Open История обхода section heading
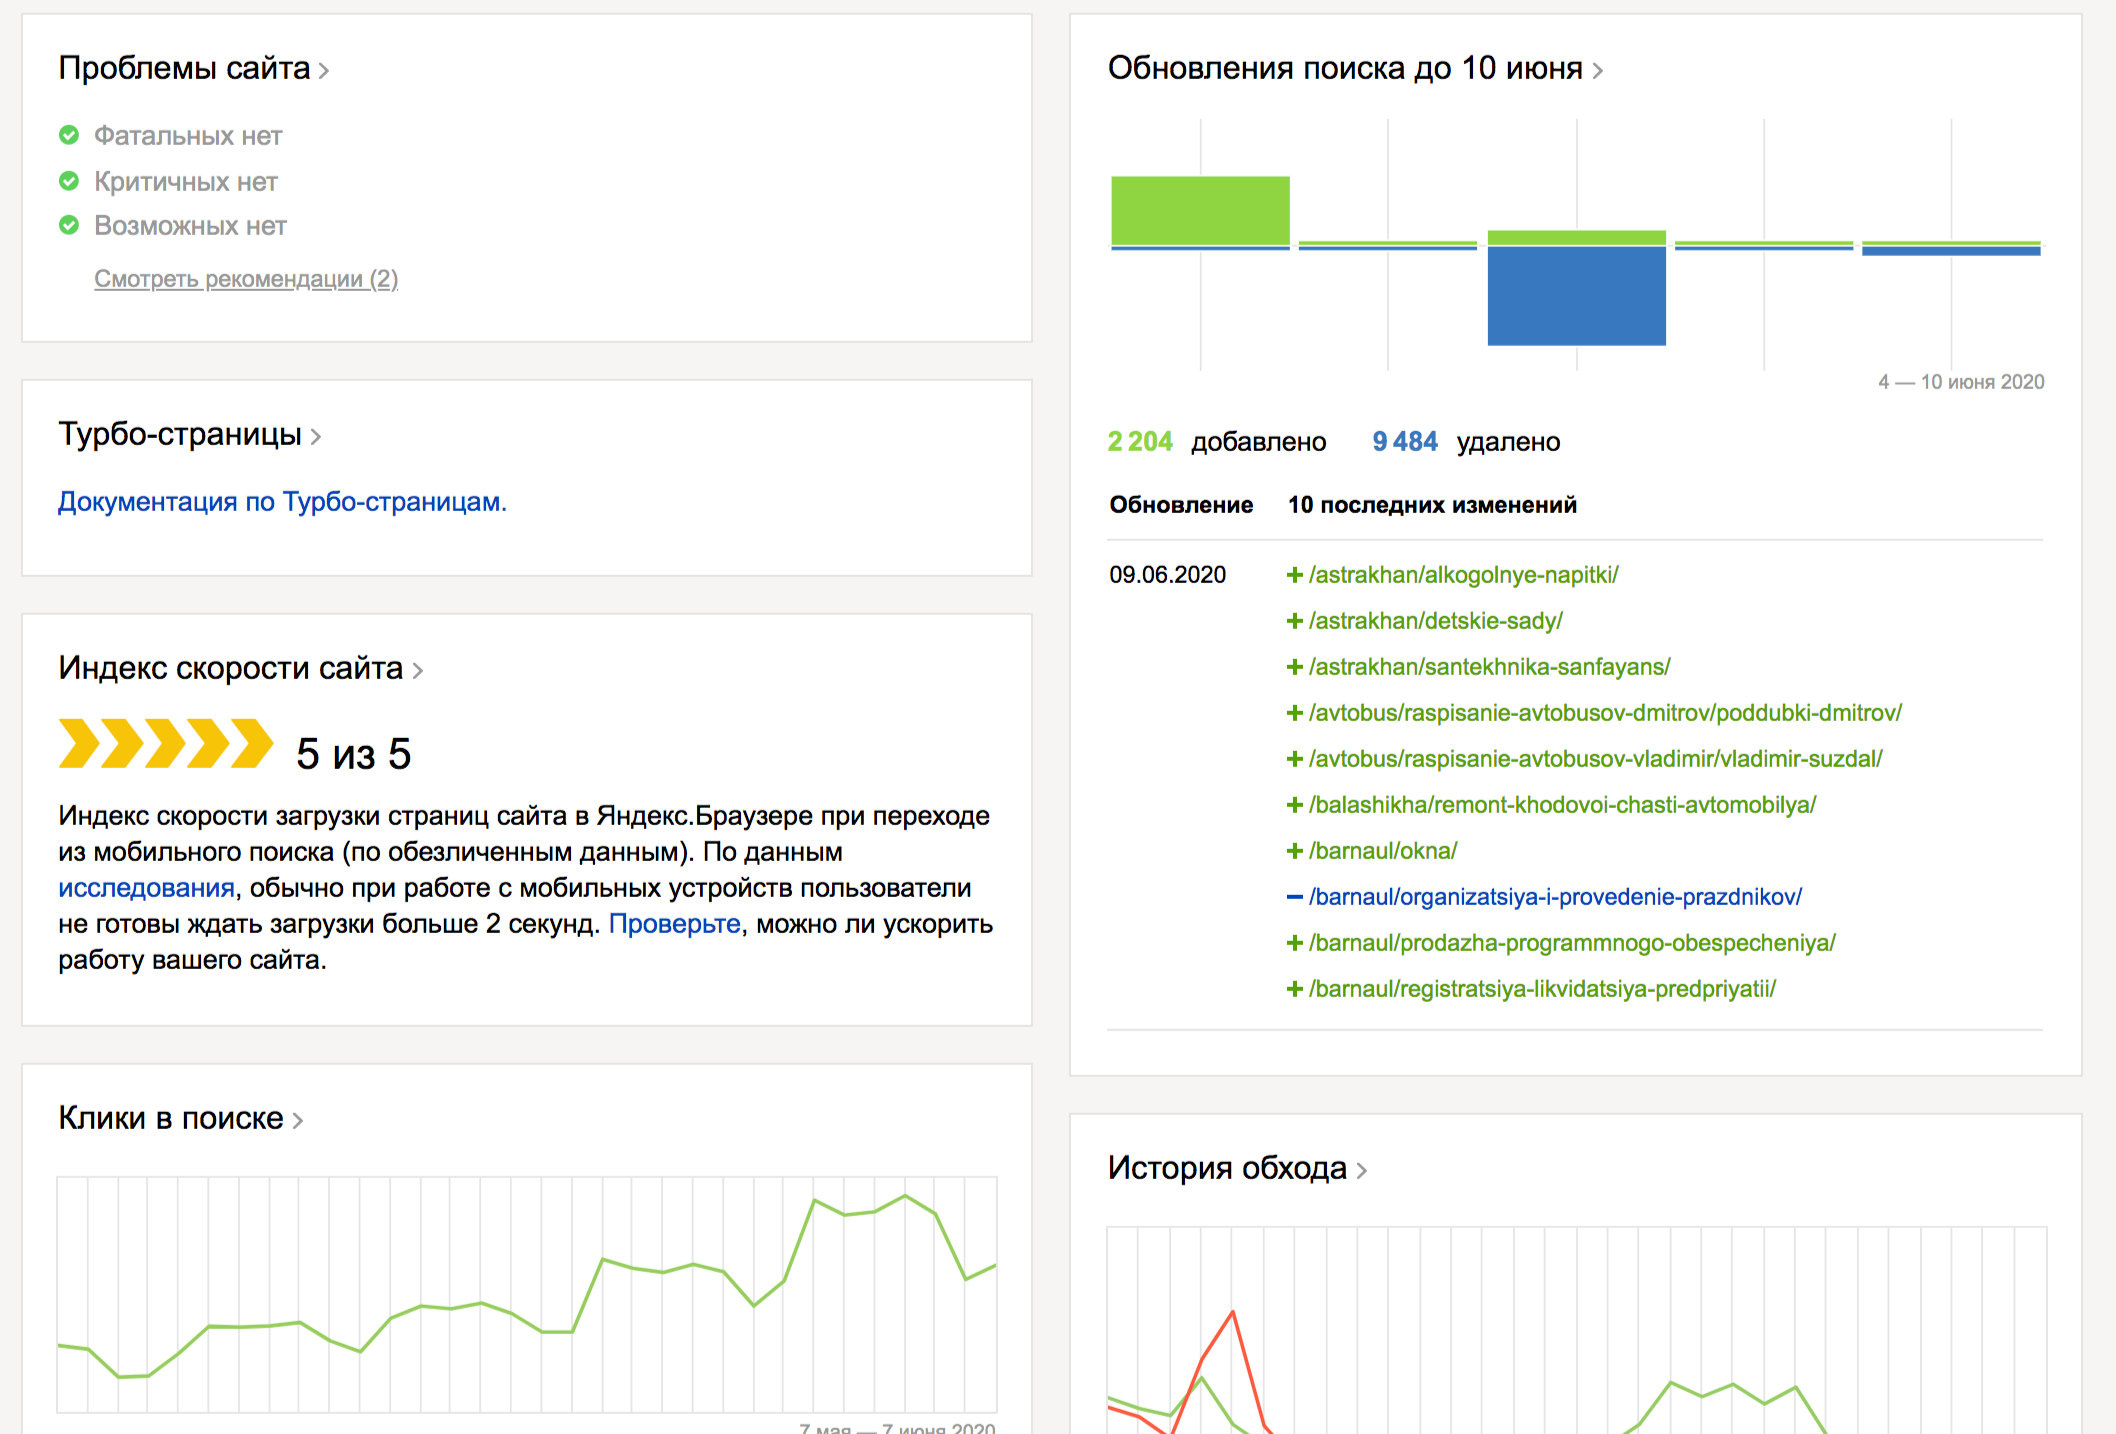This screenshot has height=1434, width=2116. click(1227, 1168)
